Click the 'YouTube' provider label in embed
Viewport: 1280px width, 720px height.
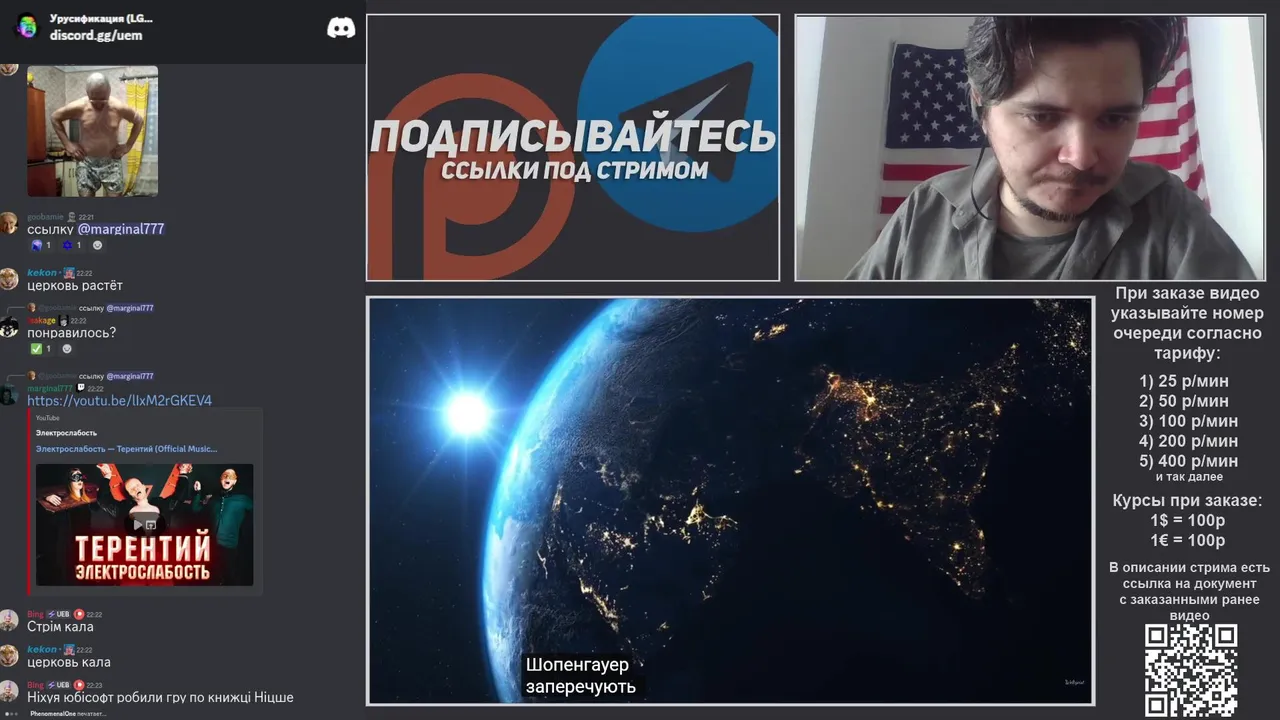pos(47,418)
